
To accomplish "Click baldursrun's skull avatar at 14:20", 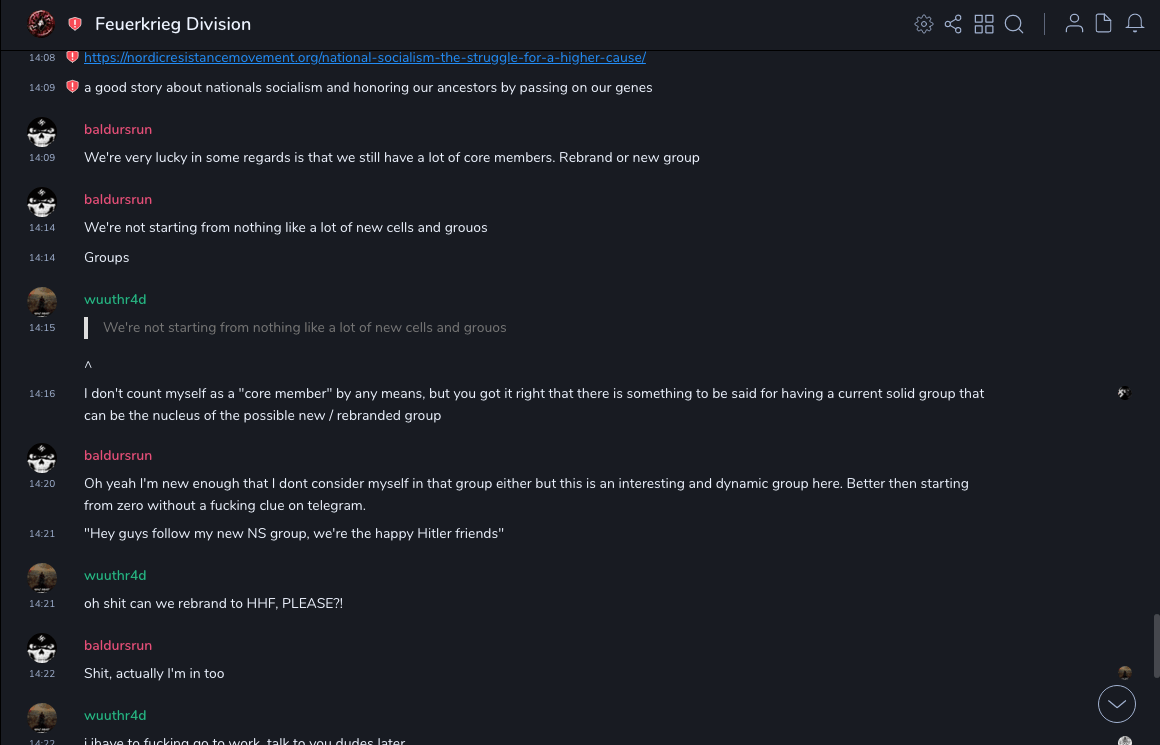I will [42, 458].
